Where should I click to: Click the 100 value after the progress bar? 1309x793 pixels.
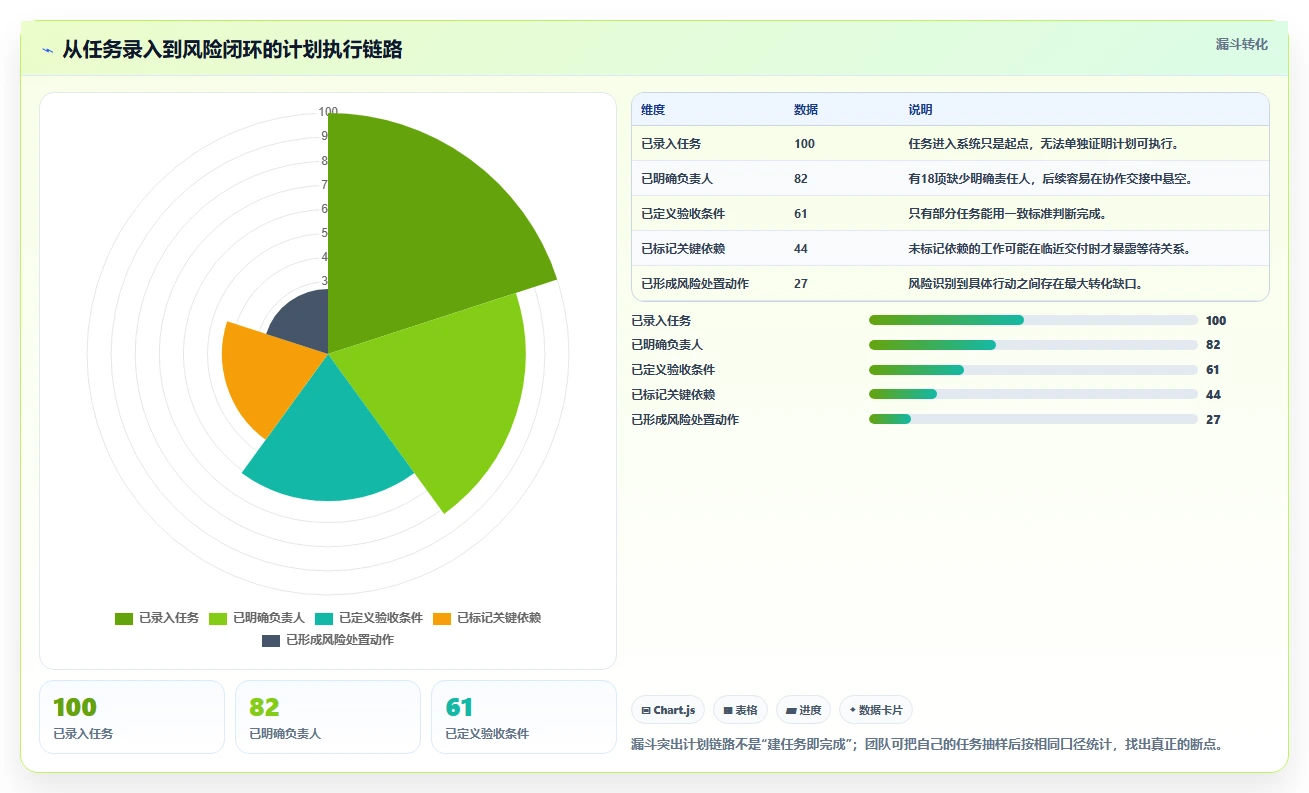[1216, 321]
